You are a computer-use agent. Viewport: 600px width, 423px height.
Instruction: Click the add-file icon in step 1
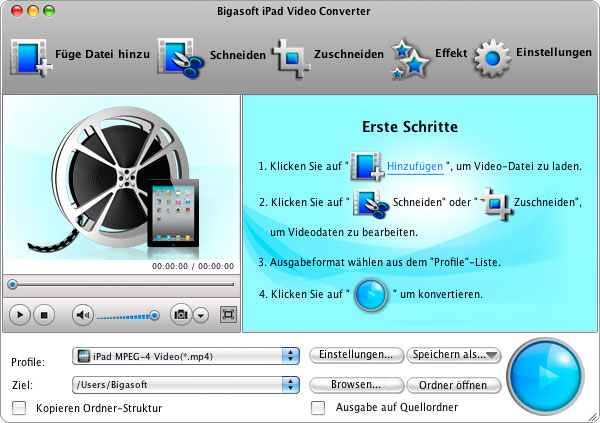point(367,166)
